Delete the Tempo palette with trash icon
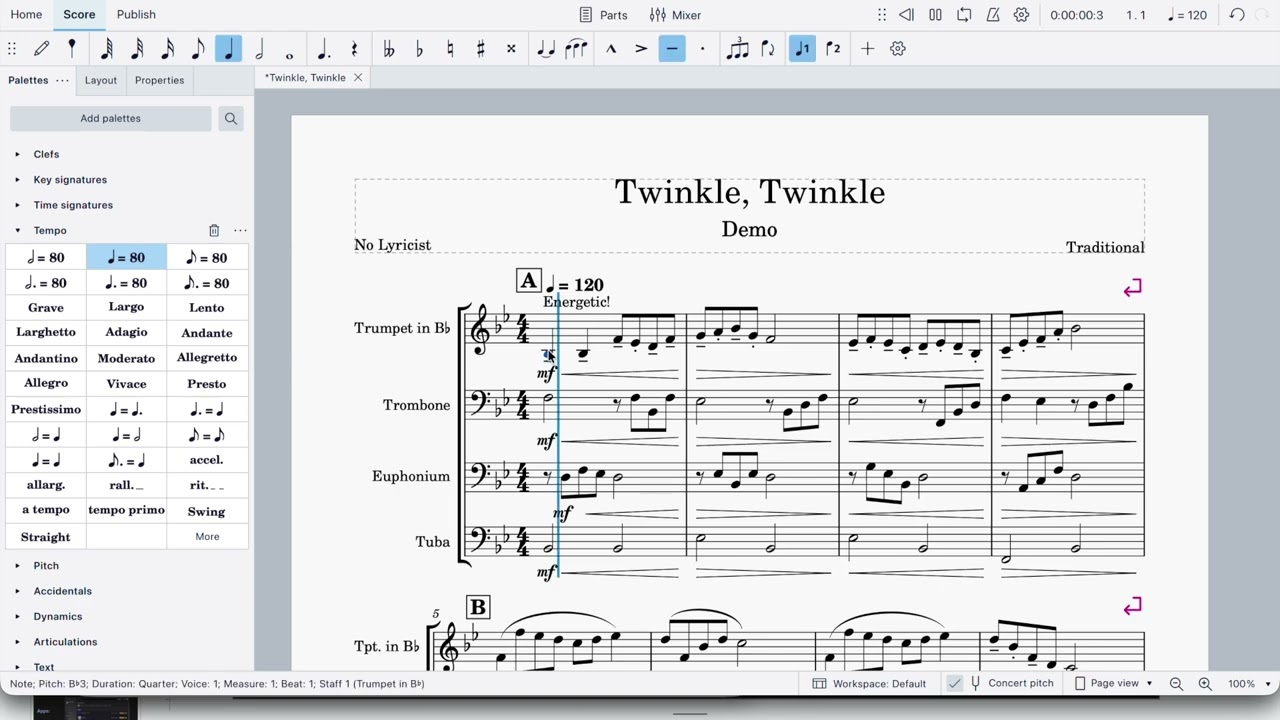1280x720 pixels. click(x=214, y=230)
